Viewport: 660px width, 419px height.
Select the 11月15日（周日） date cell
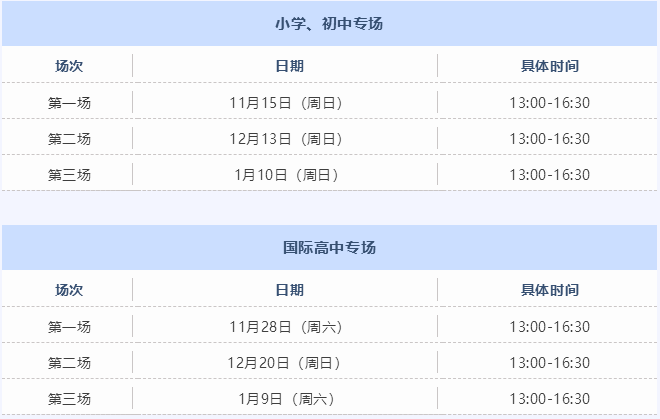click(285, 102)
